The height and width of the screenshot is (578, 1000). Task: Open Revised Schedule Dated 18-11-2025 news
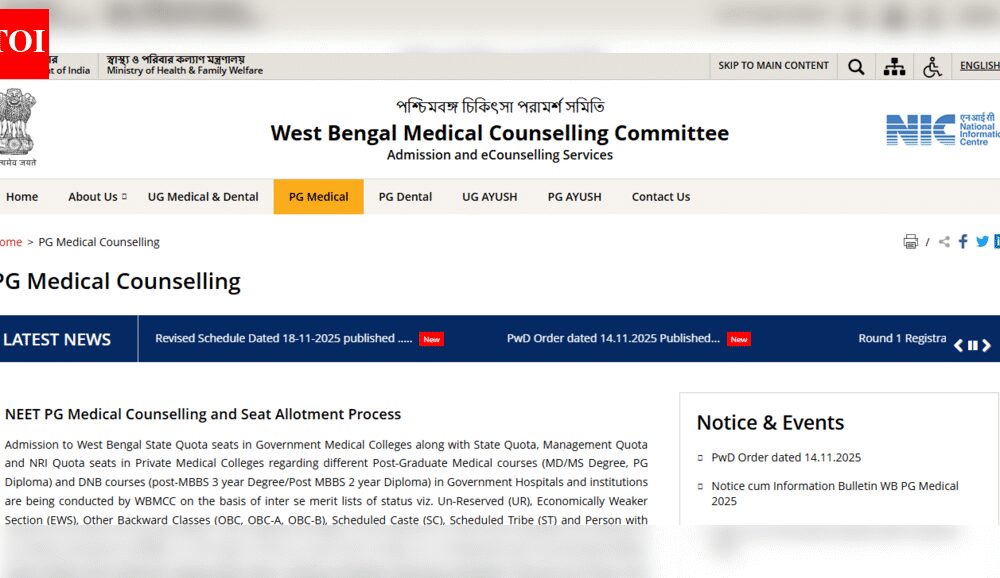283,339
